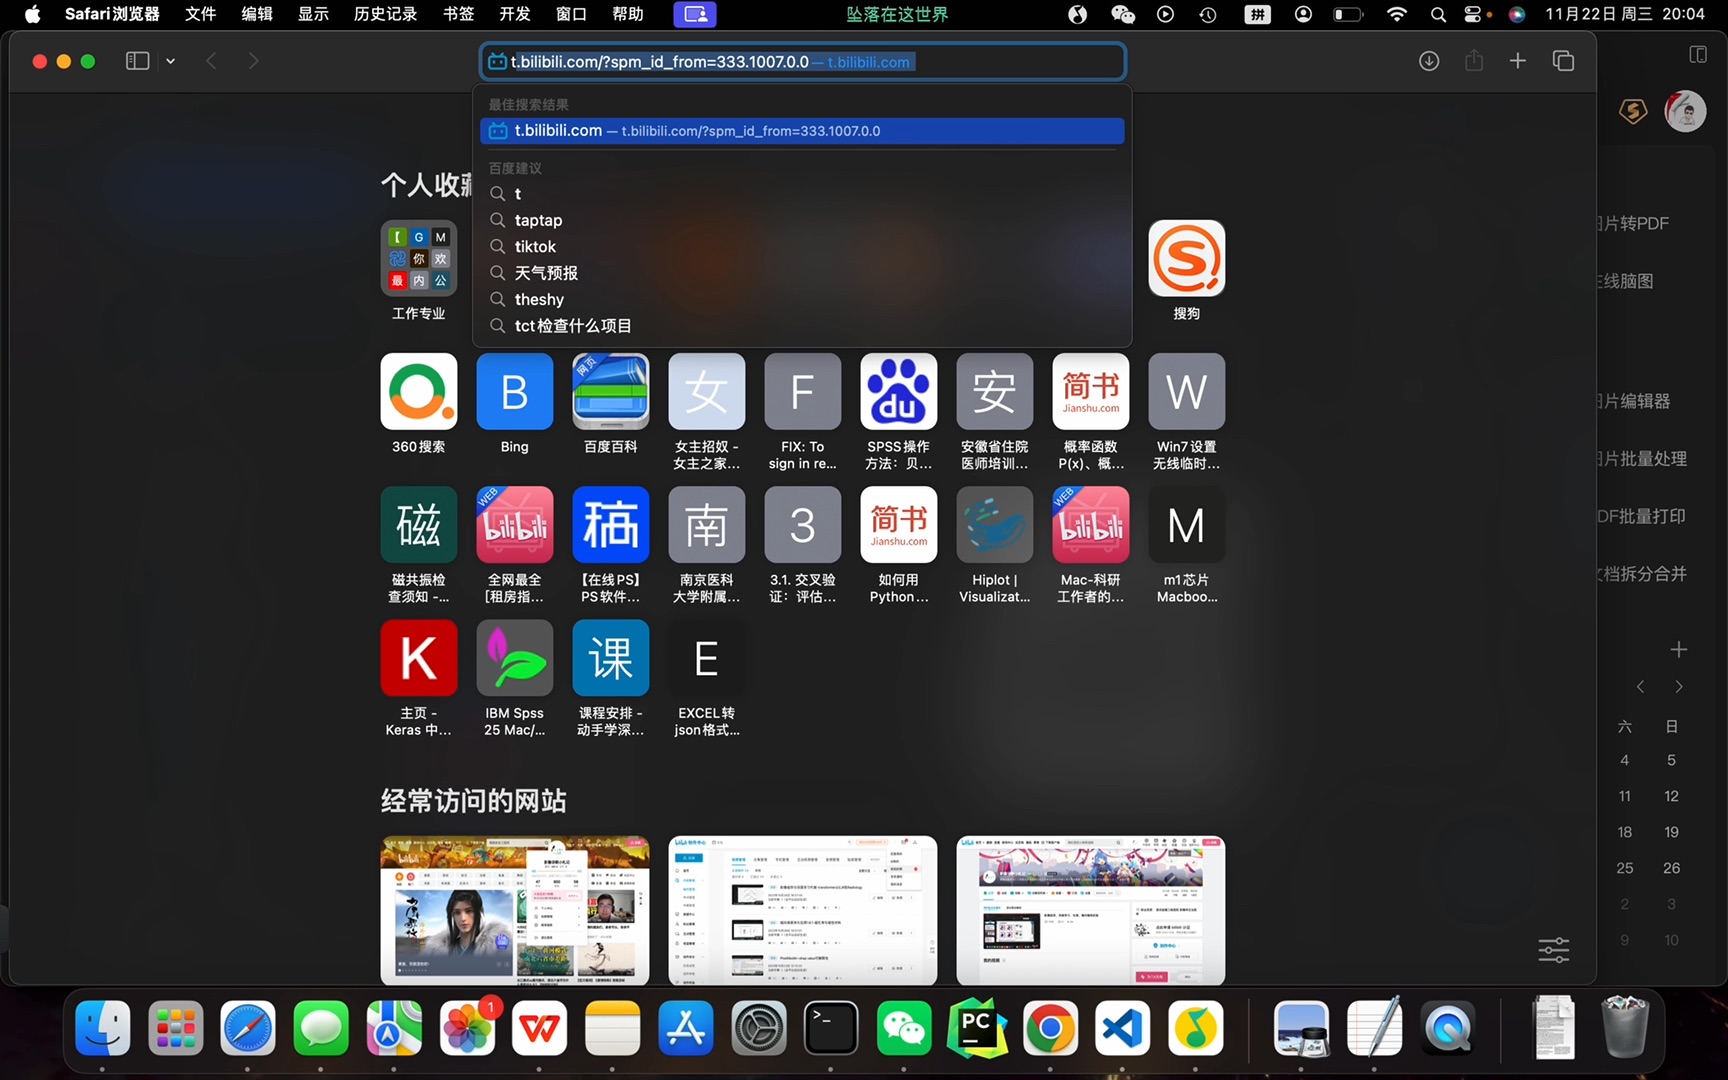
Task: Open the Mac-科研工作者 bilibili favorite
Action: [1091, 525]
